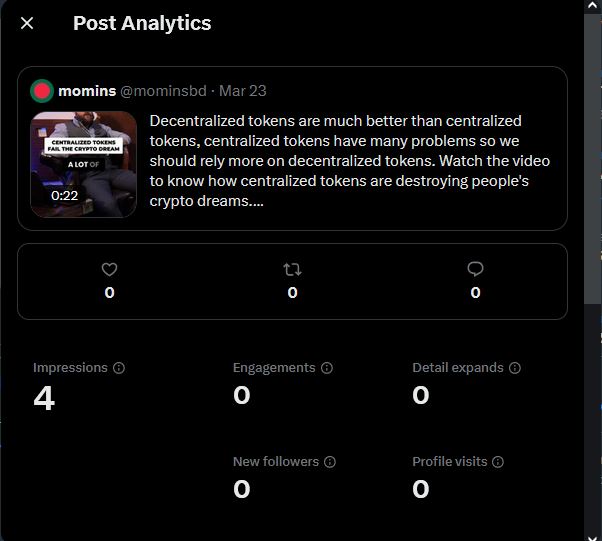This screenshot has height=541, width=602.
Task: Click the scrollbar up arrow
Action: 593,6
